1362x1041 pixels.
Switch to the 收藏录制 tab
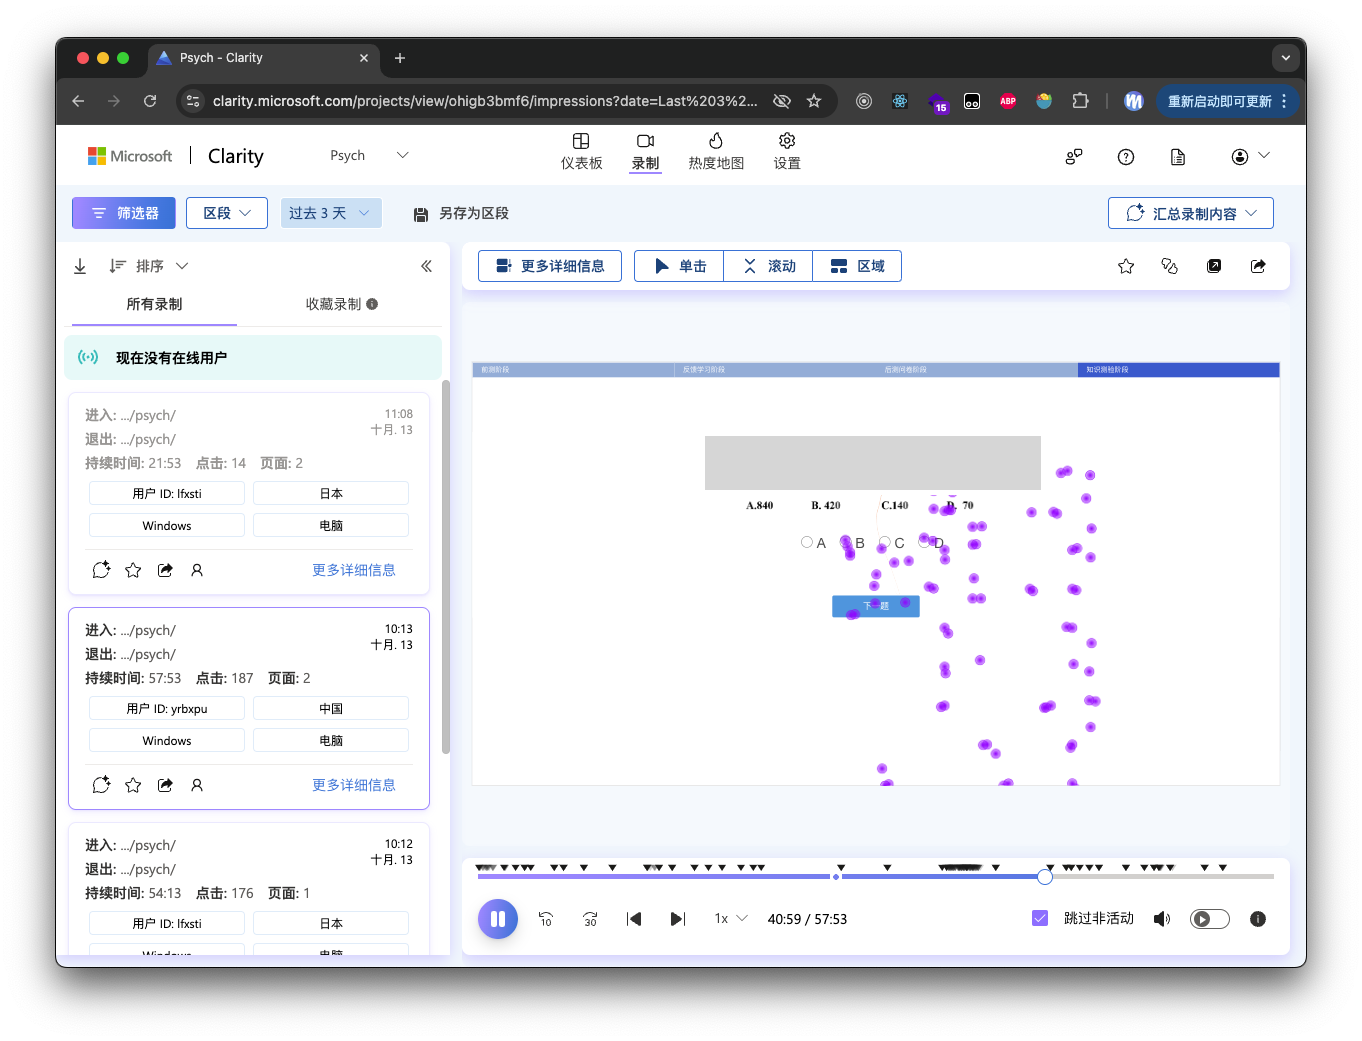point(341,304)
